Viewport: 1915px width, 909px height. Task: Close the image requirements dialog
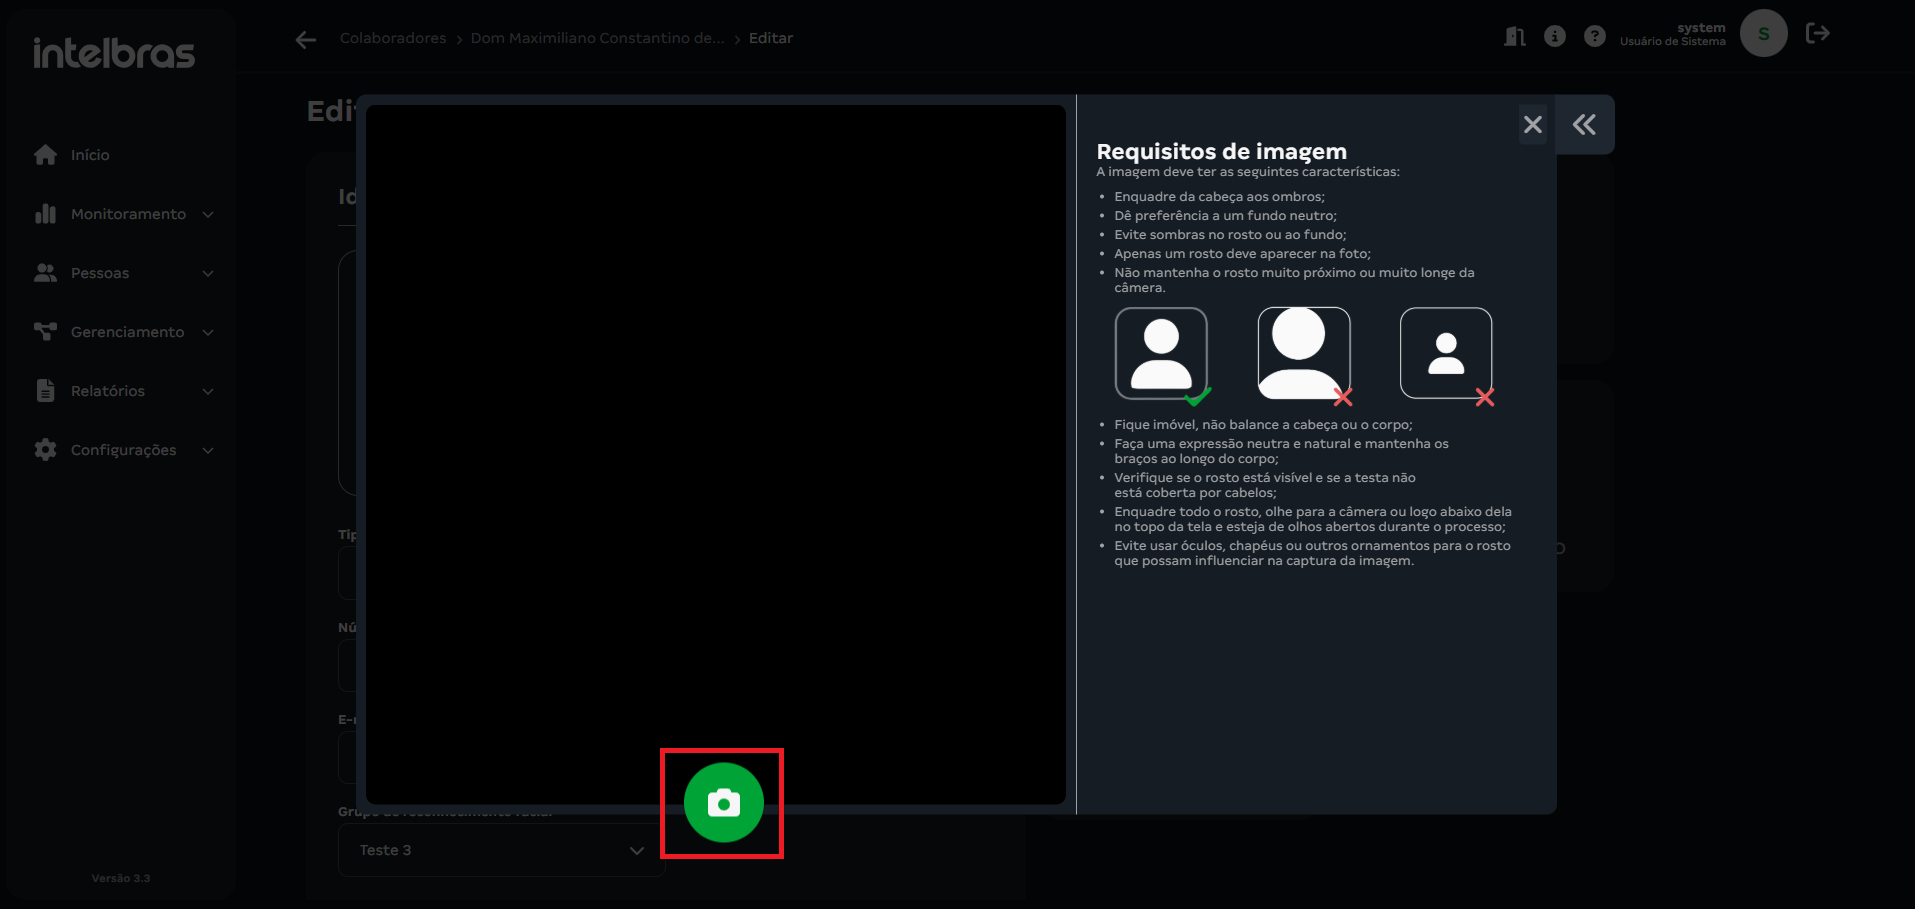pos(1532,125)
